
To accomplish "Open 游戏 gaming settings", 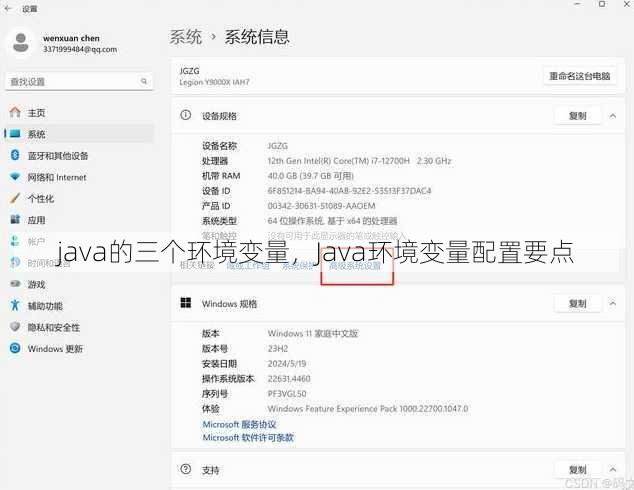I will [x=79, y=284].
